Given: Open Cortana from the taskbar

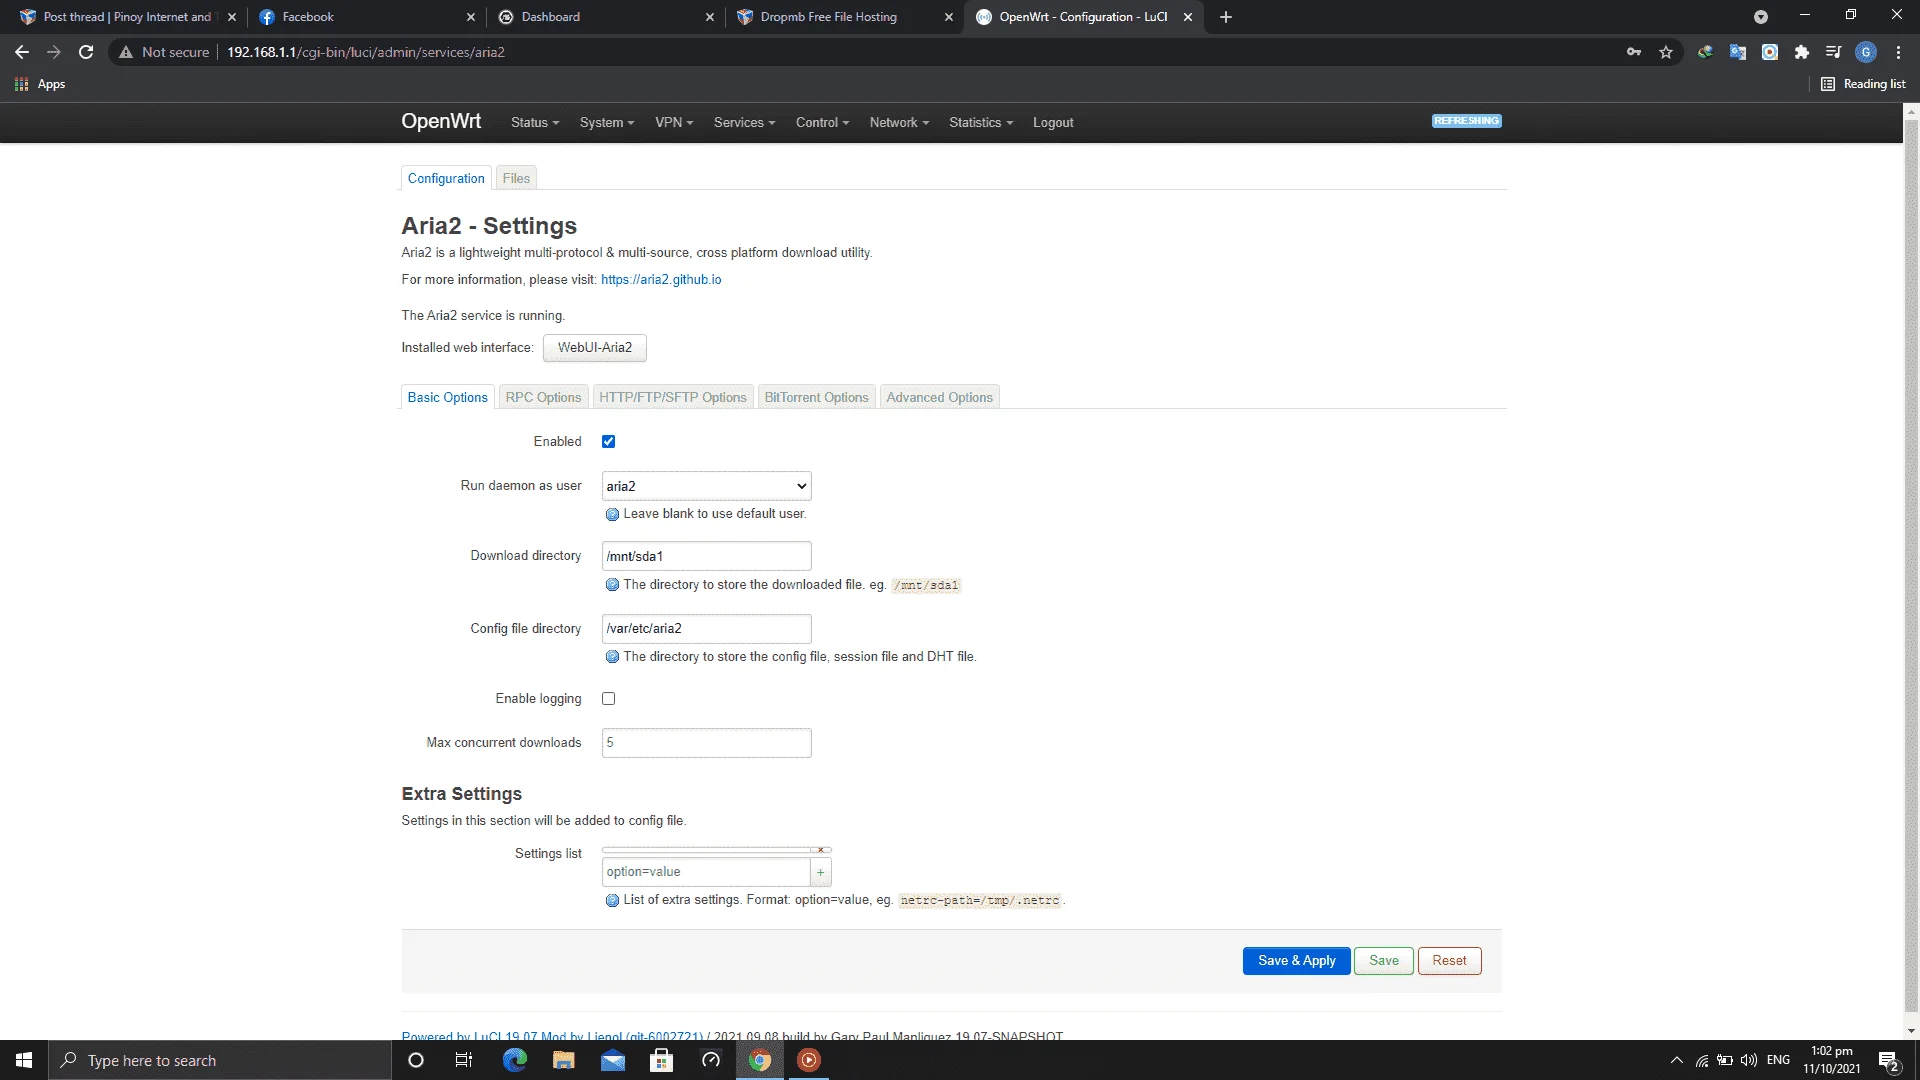Looking at the screenshot, I should (x=416, y=1060).
